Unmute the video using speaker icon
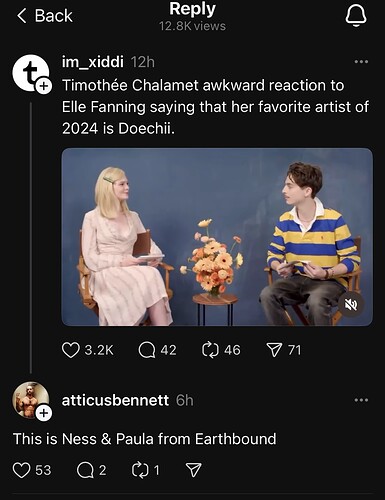Image resolution: width=385 pixels, height=500 pixels. pos(351,304)
